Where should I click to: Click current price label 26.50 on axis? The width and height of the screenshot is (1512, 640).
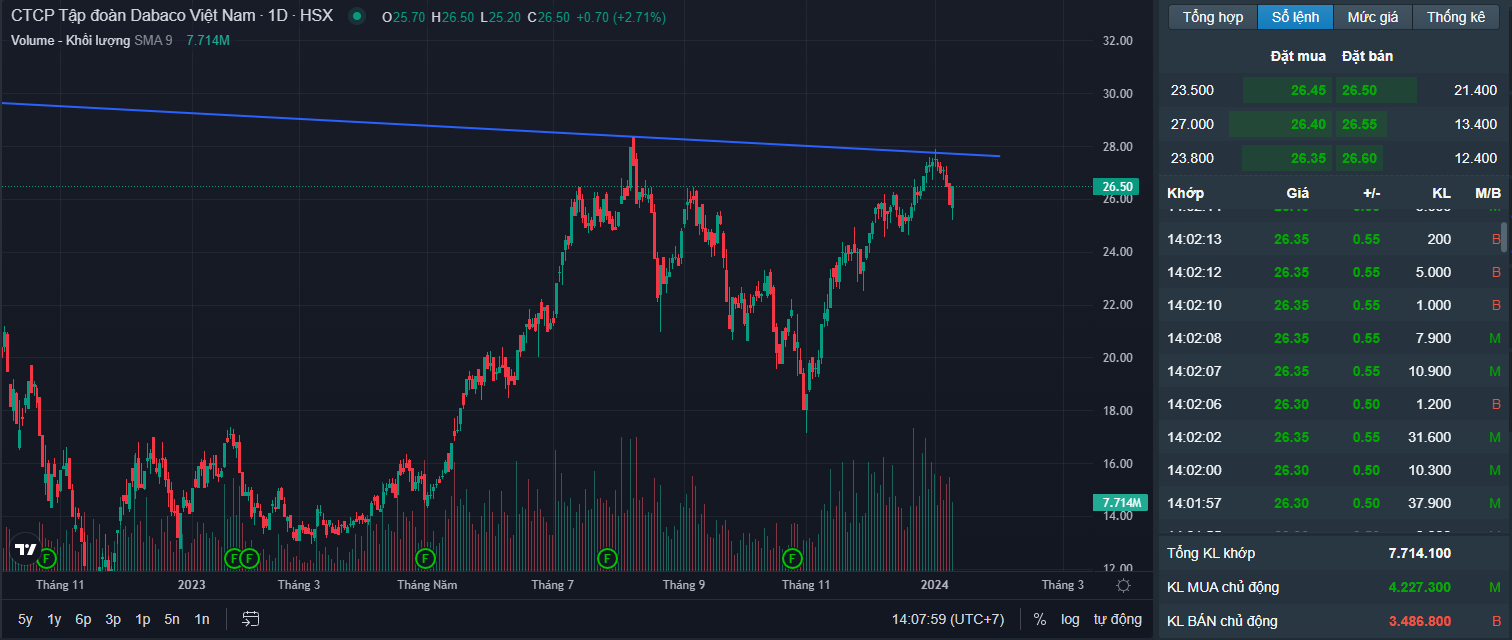point(1117,186)
